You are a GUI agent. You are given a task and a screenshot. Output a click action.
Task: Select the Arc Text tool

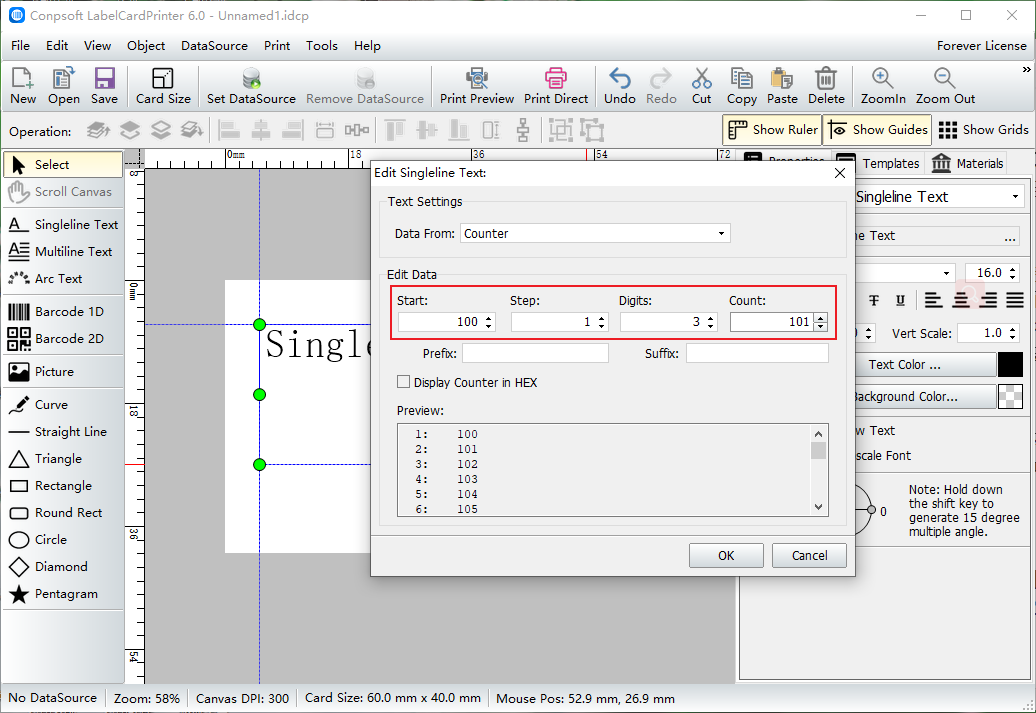[63, 279]
